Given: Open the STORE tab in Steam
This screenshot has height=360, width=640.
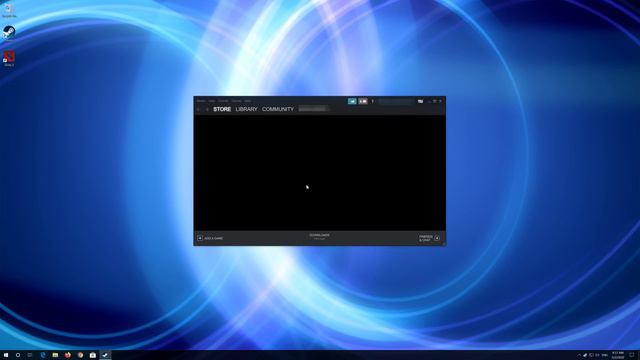Looking at the screenshot, I should [222, 109].
